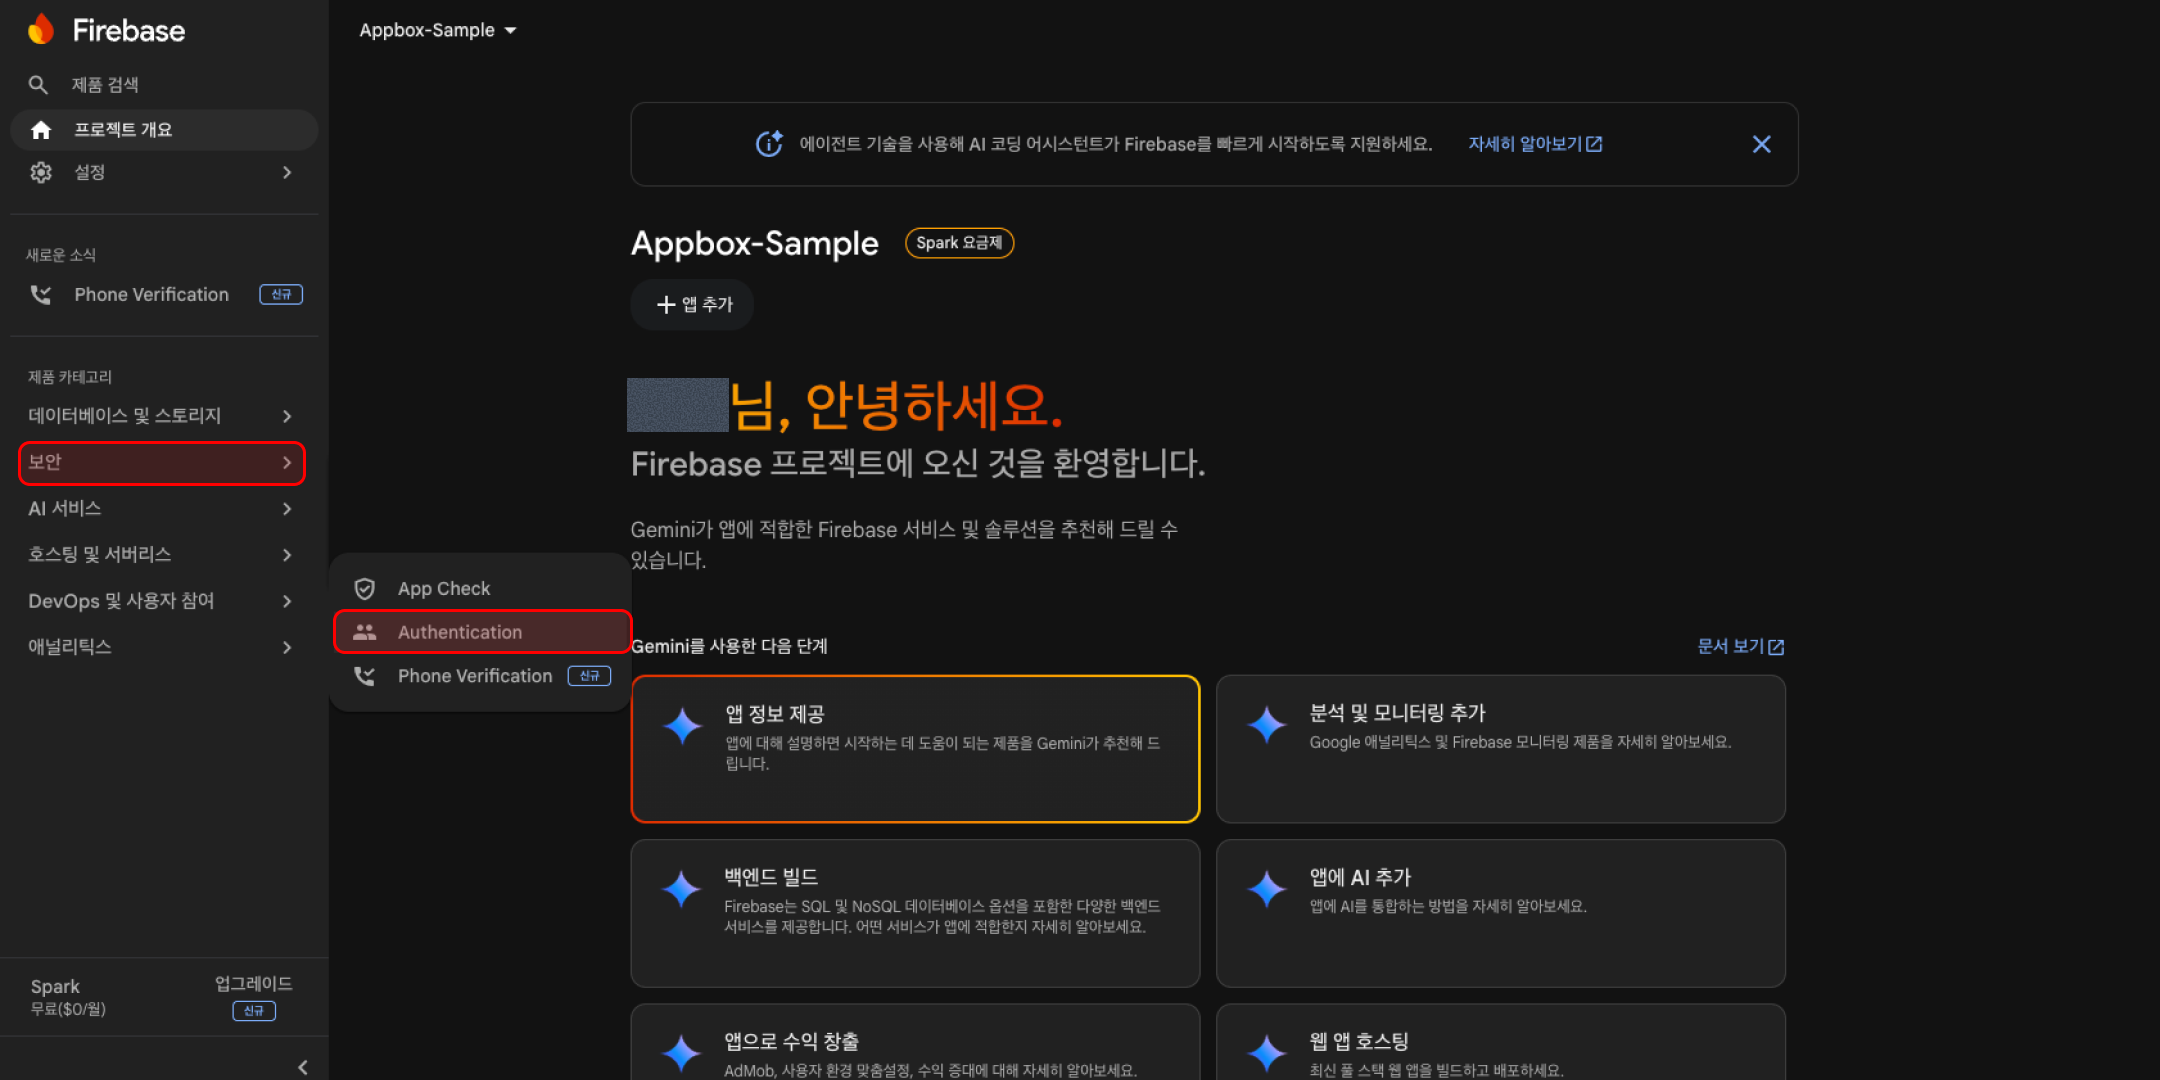Select App Check in the security flyout

point(482,588)
